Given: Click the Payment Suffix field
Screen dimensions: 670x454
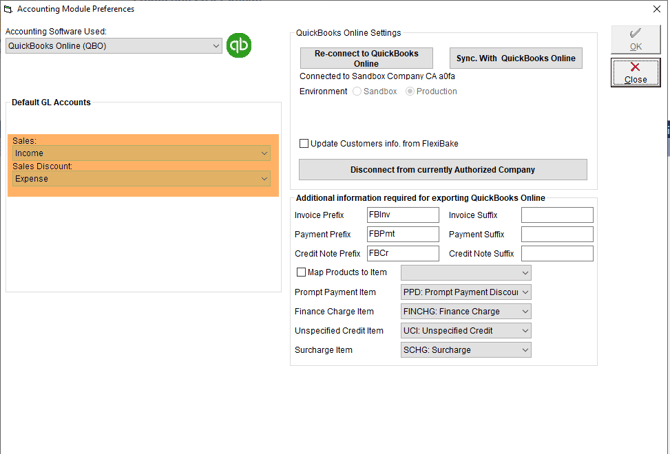Looking at the screenshot, I should pyautogui.click(x=557, y=234).
